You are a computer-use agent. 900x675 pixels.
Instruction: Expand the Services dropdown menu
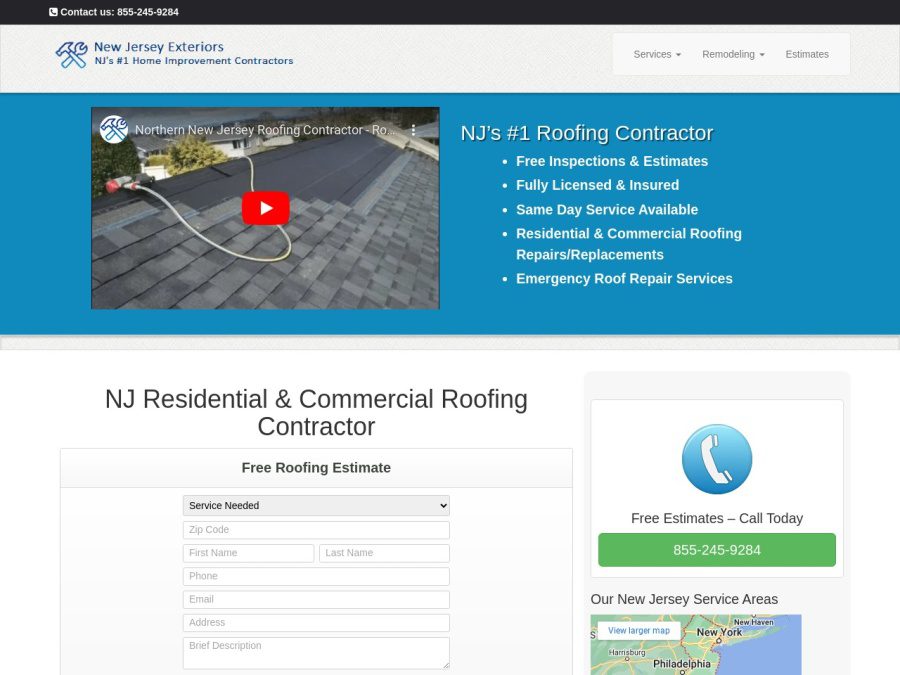(656, 54)
